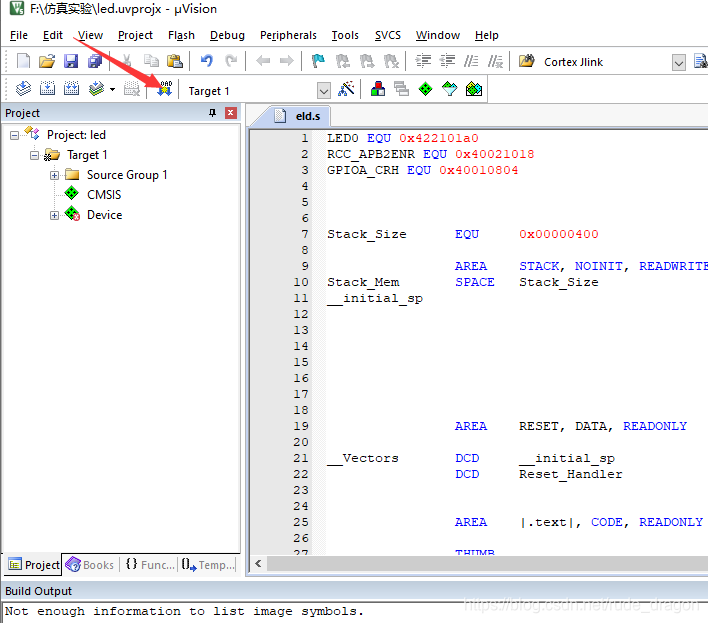Save the current file

(71, 60)
